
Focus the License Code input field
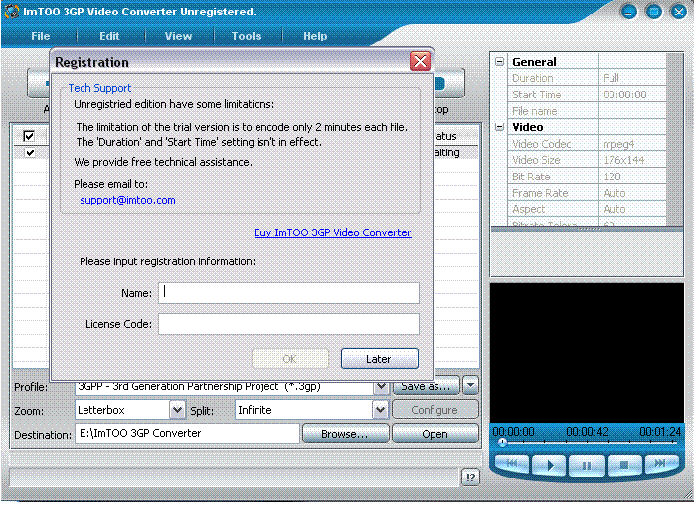tap(289, 324)
